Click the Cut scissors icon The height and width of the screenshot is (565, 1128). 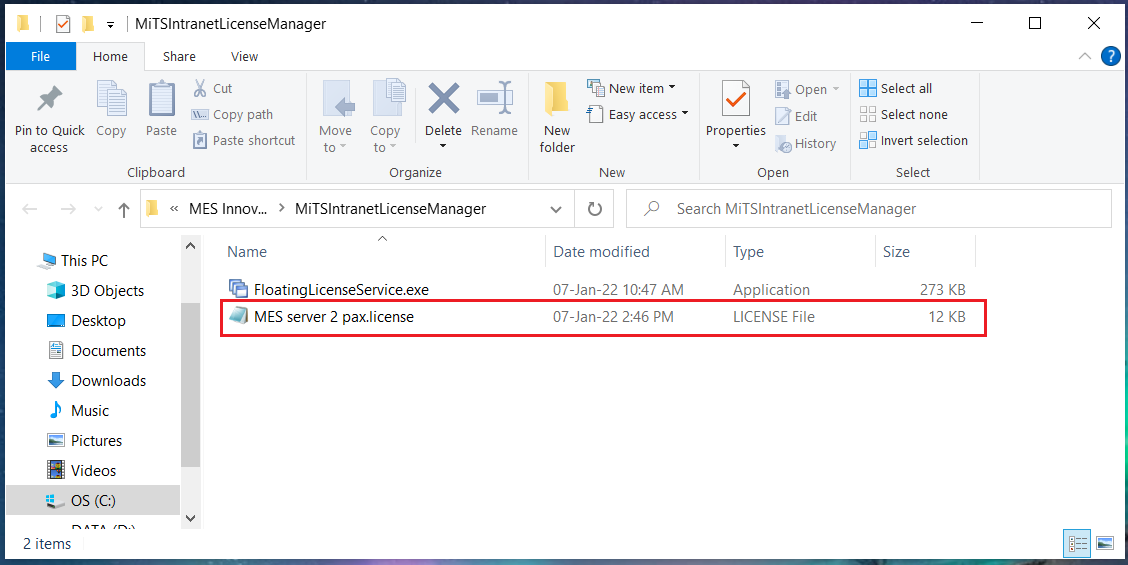click(200, 89)
